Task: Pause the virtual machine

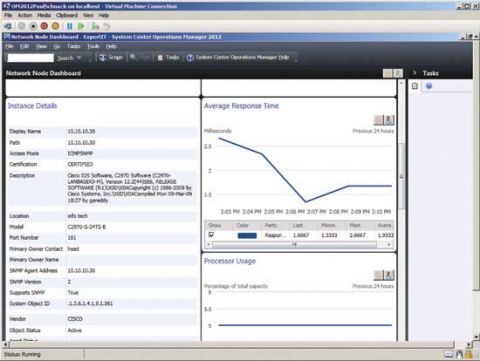Action: click(70, 26)
